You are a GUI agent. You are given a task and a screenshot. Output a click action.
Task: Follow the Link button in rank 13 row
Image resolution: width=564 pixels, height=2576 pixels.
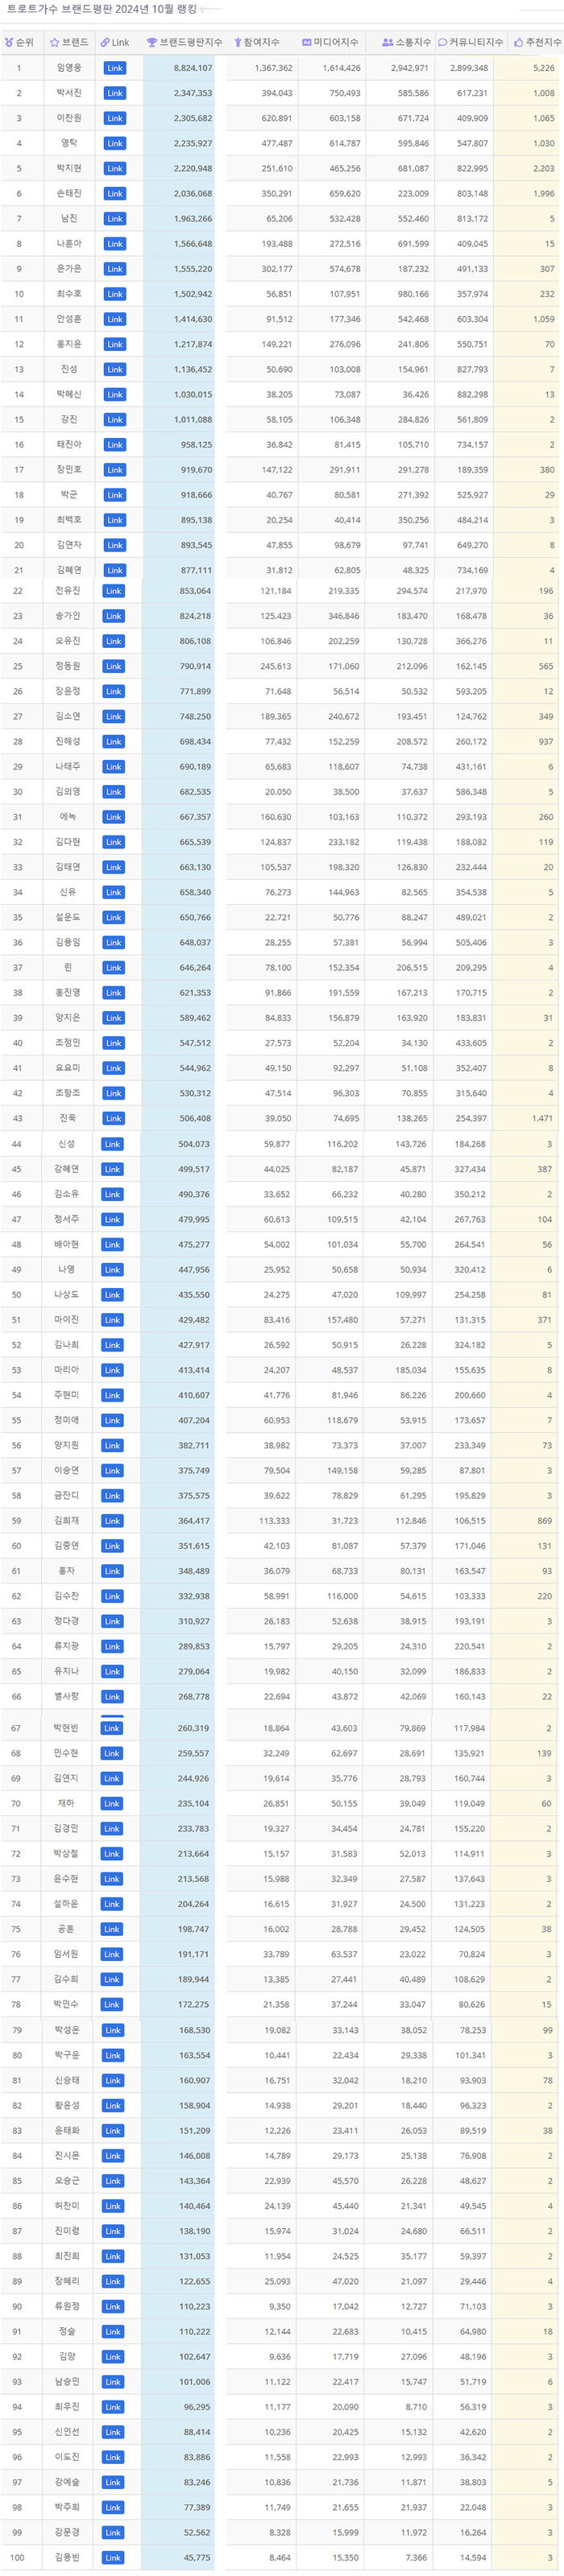pyautogui.click(x=115, y=370)
